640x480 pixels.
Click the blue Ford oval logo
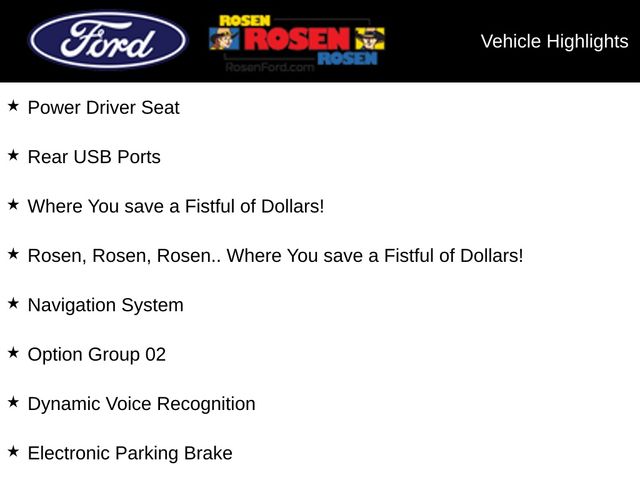click(x=107, y=41)
